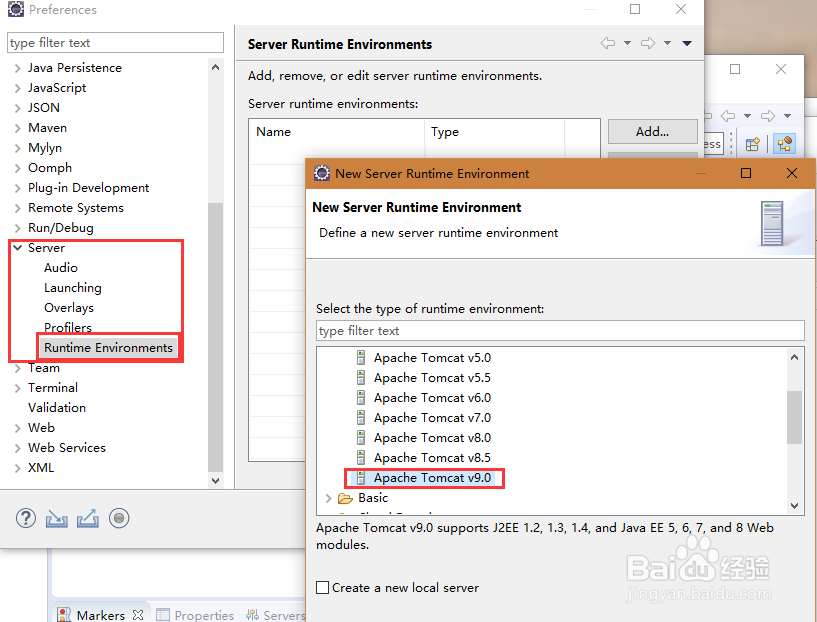
Task: Click Apache Tomcat v5.5 server icon
Action: pos(361,378)
